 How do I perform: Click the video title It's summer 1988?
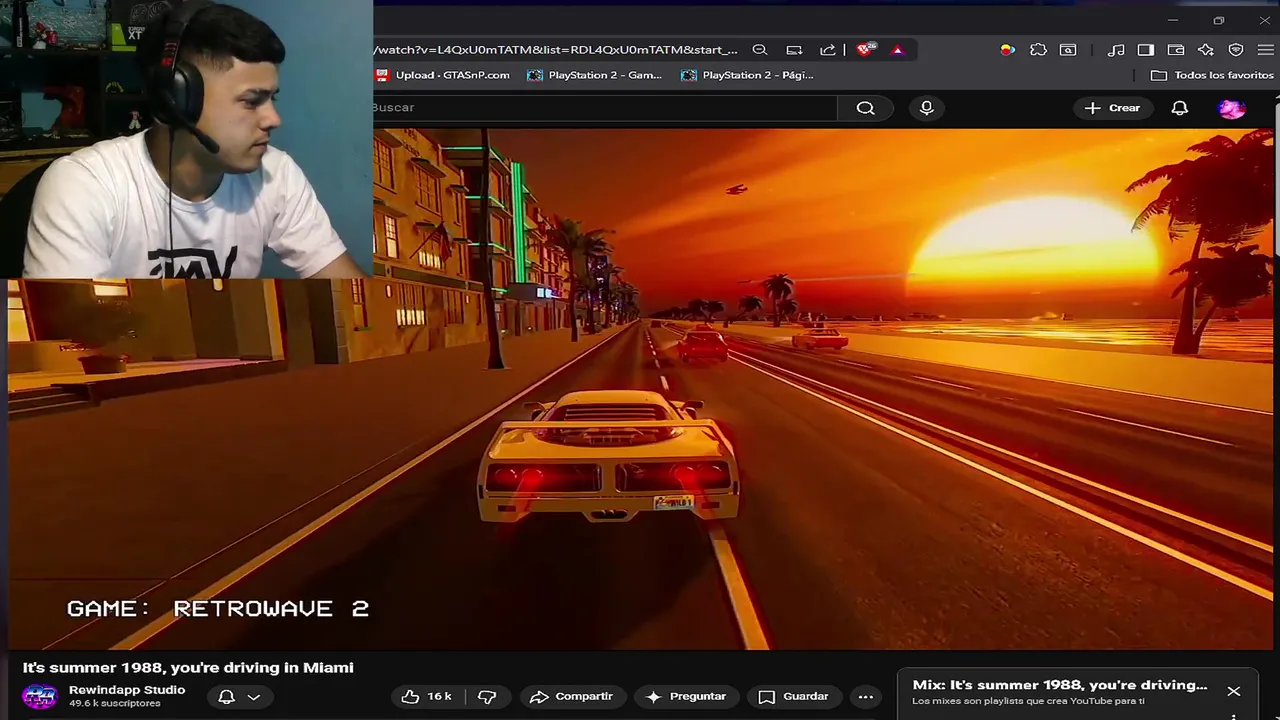[188, 668]
